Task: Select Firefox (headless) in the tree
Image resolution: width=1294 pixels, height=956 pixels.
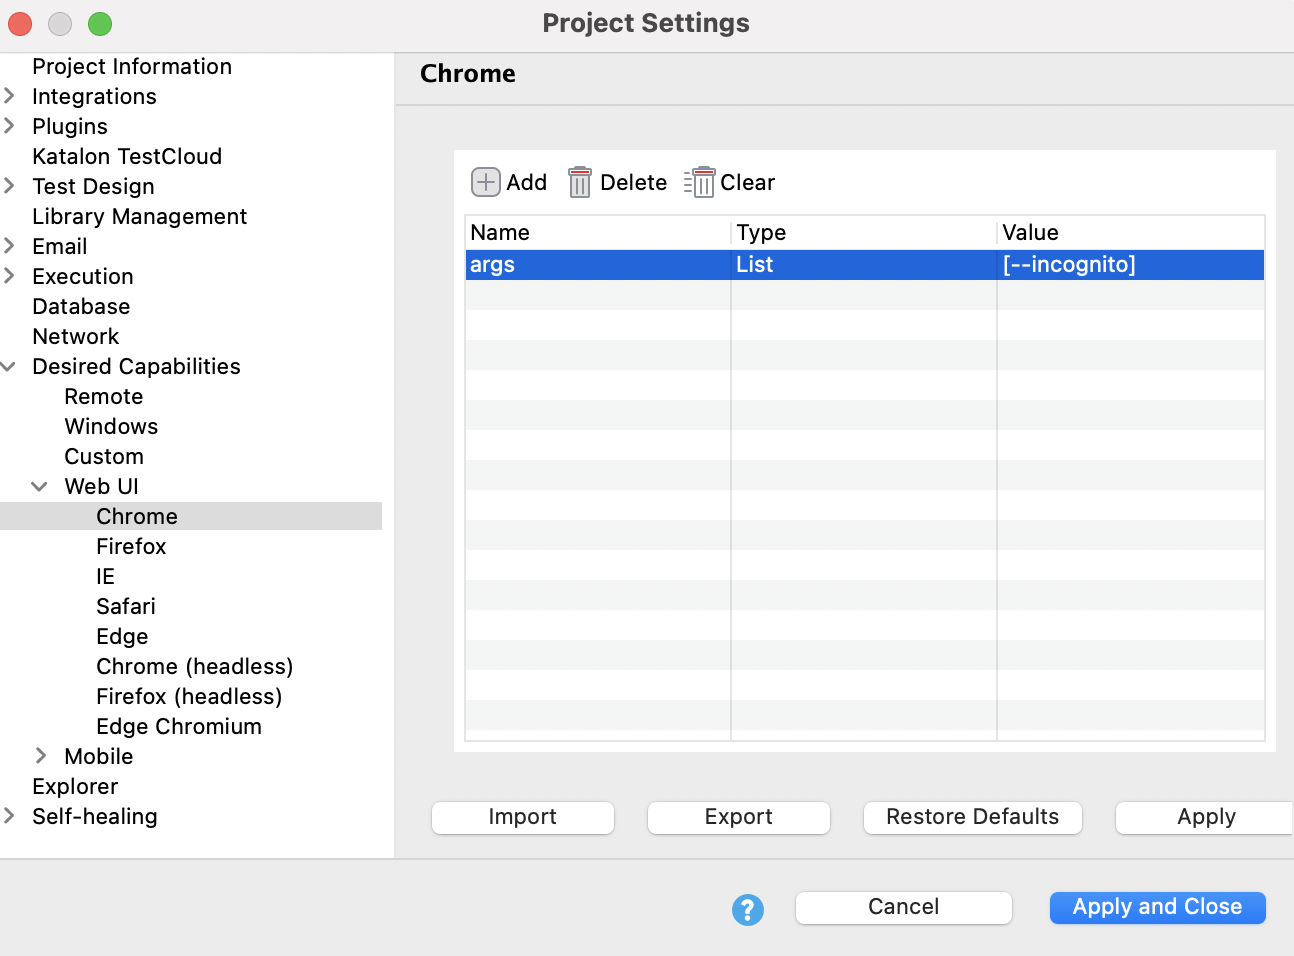Action: coord(188,696)
